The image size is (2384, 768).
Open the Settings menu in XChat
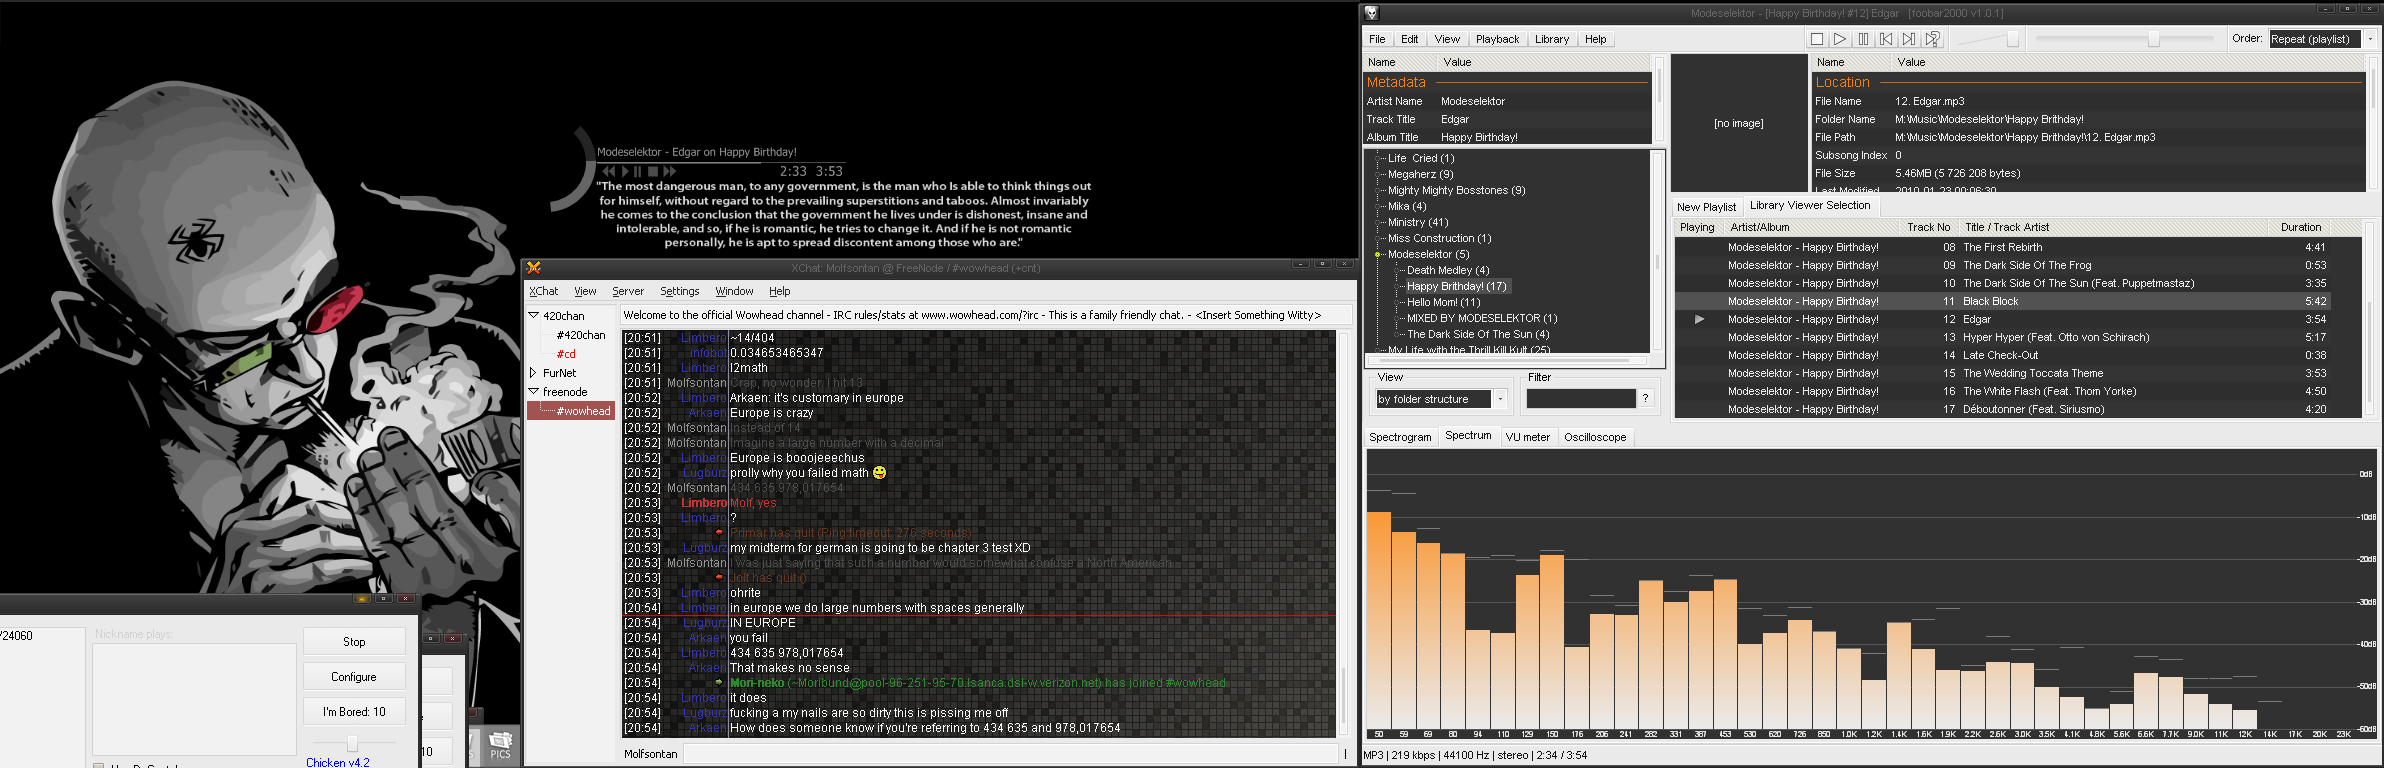point(679,291)
